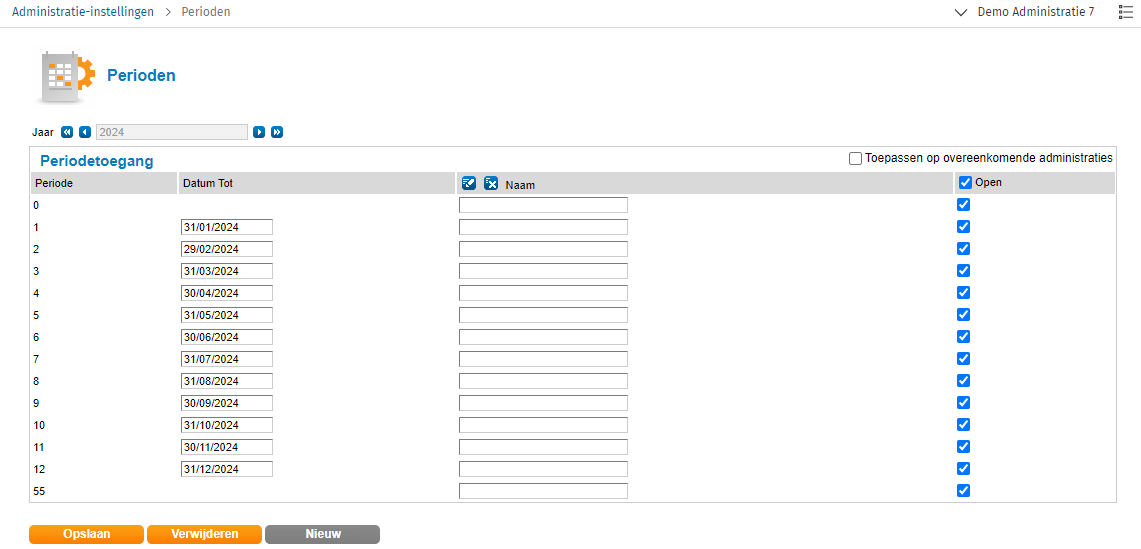Go to the previous year
This screenshot has height=549, width=1141.
click(x=85, y=132)
